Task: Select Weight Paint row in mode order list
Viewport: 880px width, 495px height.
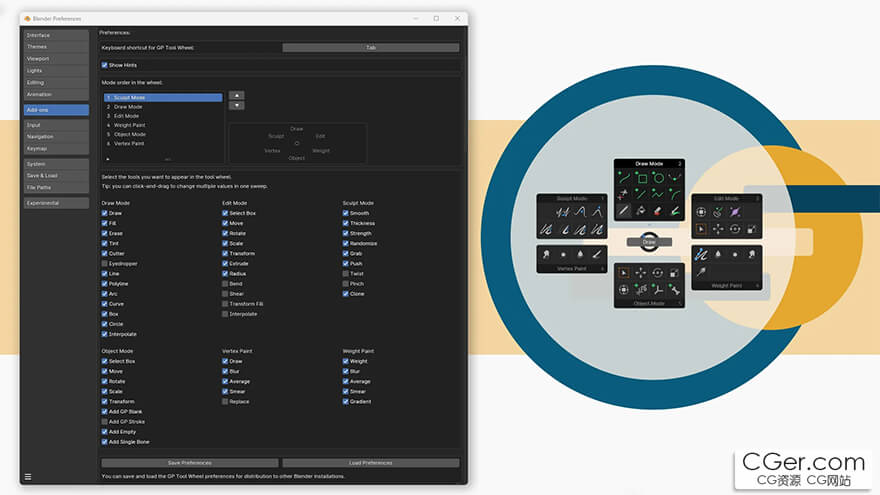Action: (163, 125)
